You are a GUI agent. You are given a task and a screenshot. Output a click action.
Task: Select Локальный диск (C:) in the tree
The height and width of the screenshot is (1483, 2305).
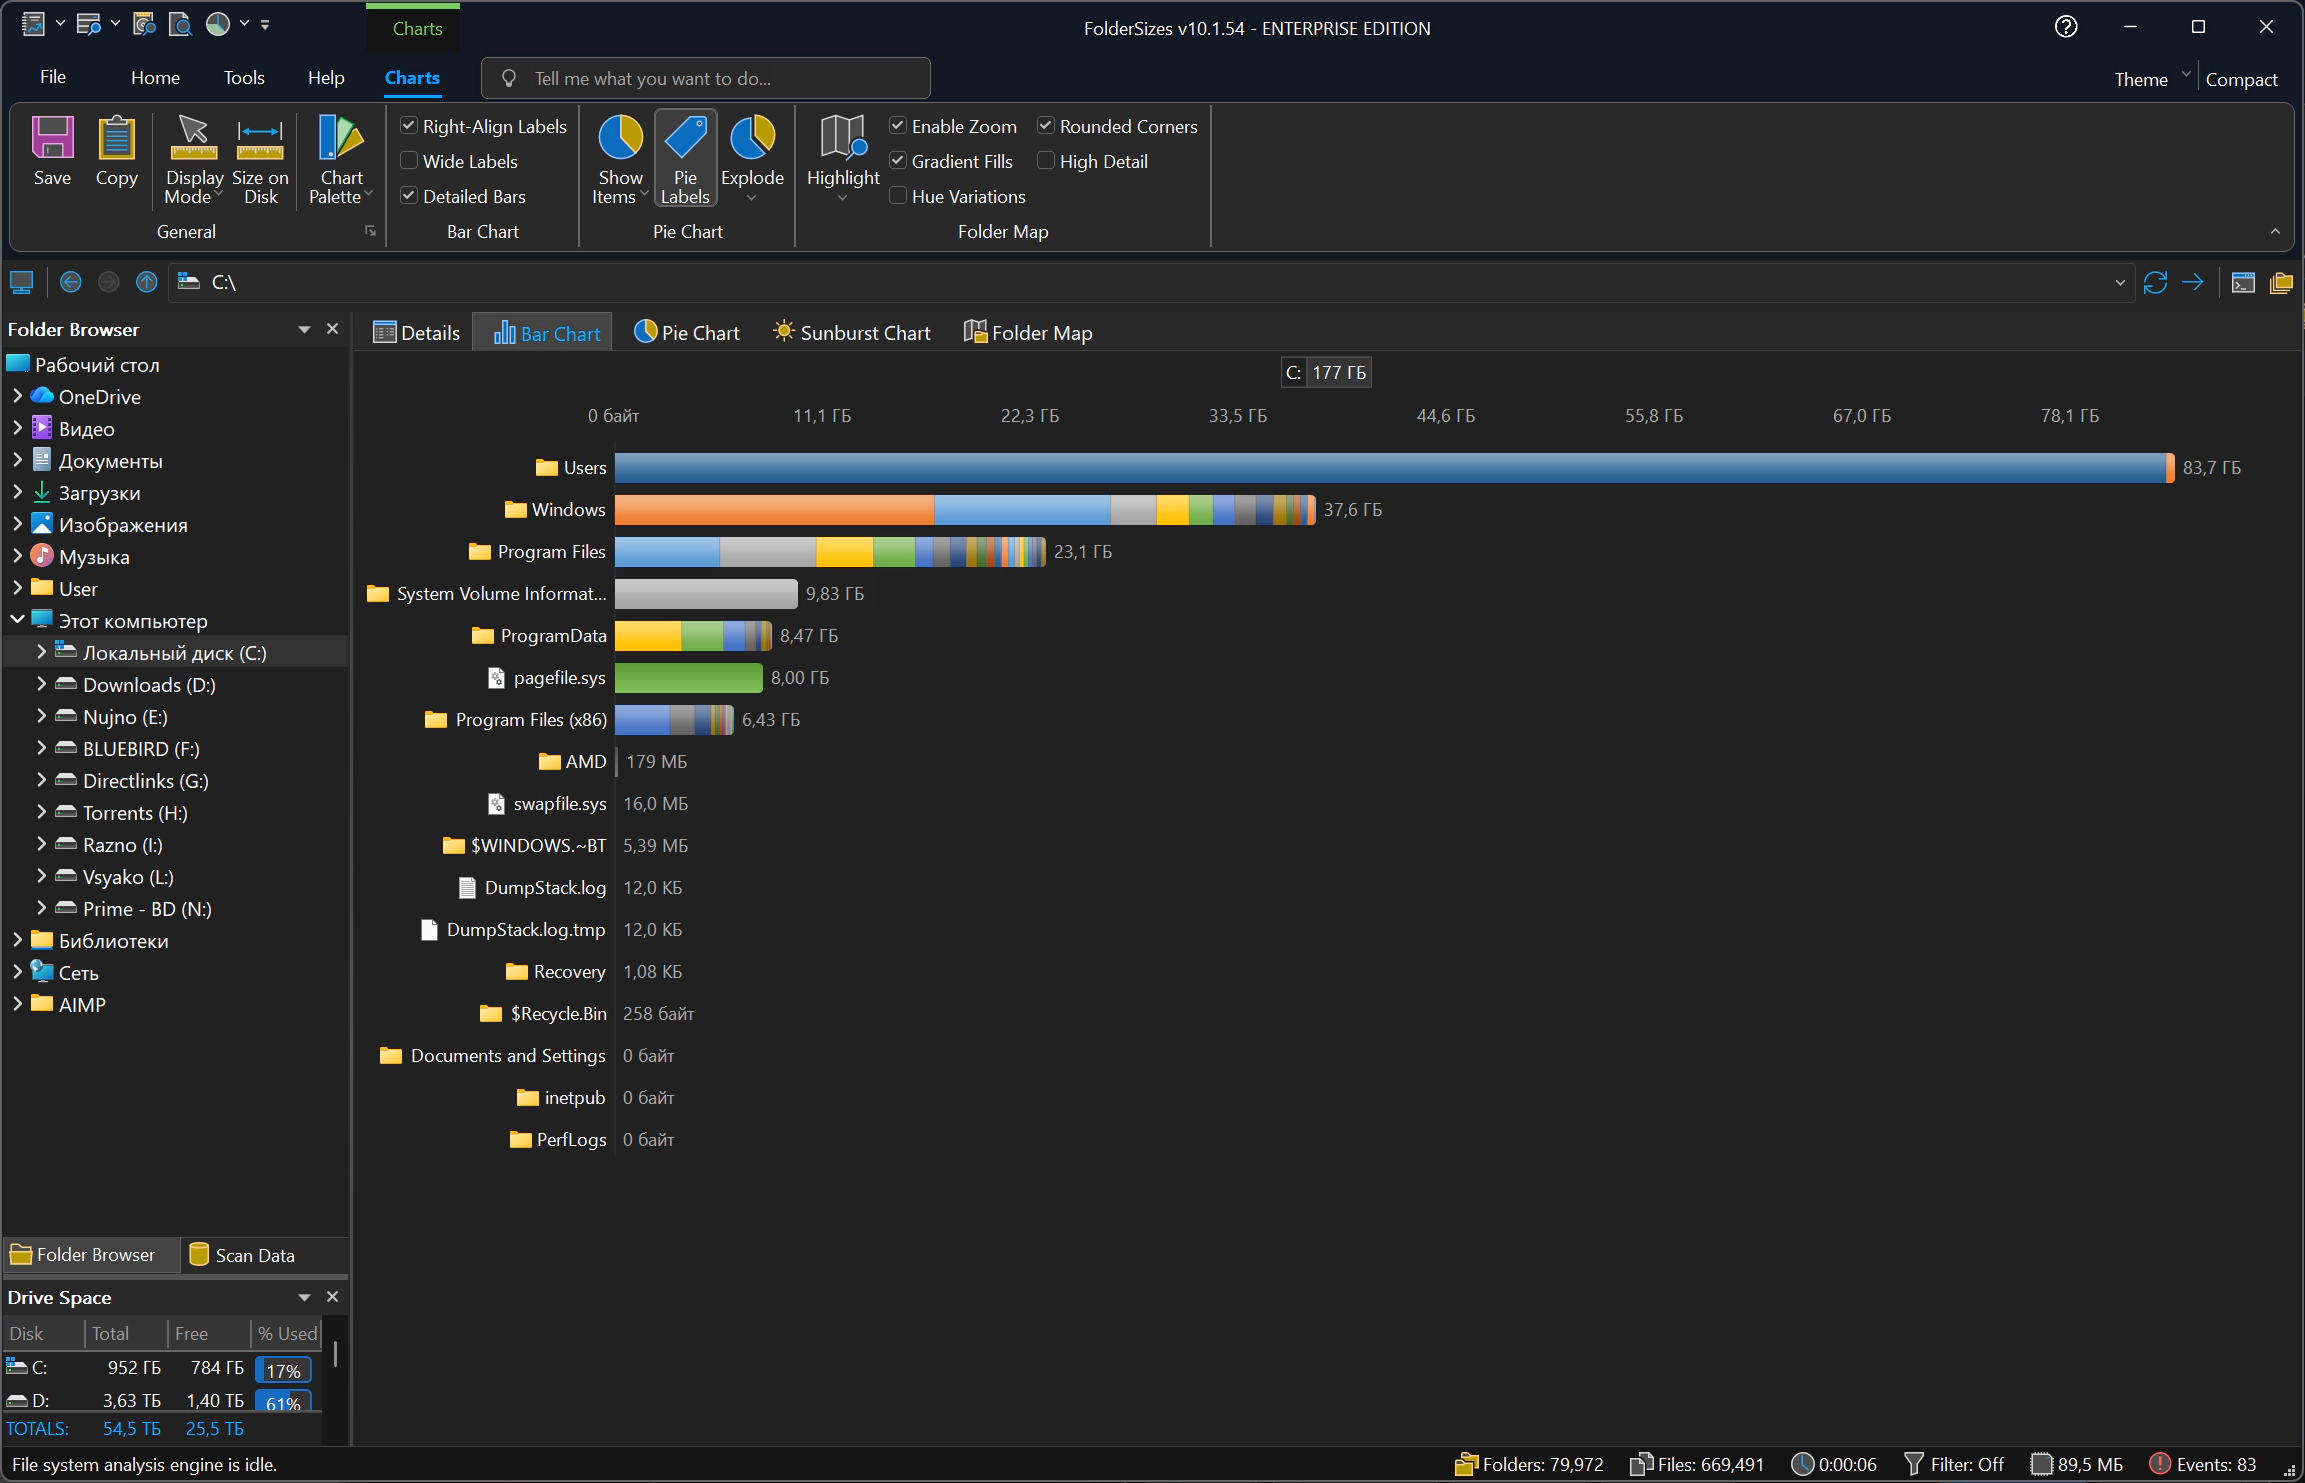pyautogui.click(x=175, y=652)
